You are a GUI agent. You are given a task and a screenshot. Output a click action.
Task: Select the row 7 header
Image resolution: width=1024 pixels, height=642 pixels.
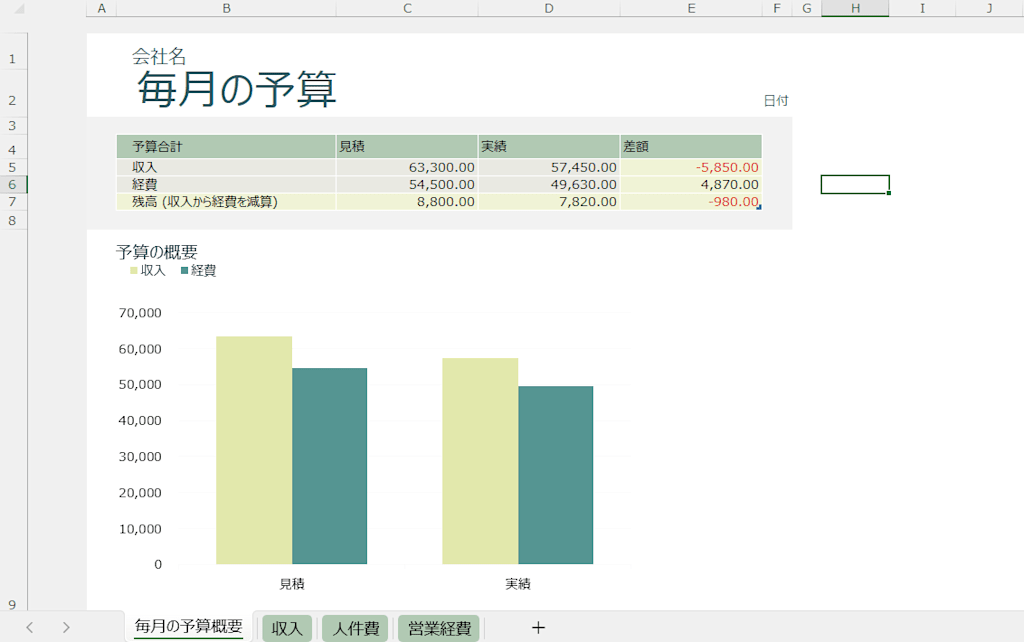point(13,201)
